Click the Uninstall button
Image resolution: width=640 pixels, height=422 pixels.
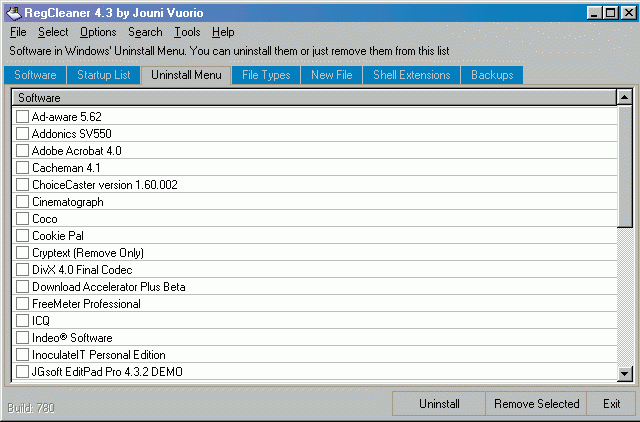(439, 404)
